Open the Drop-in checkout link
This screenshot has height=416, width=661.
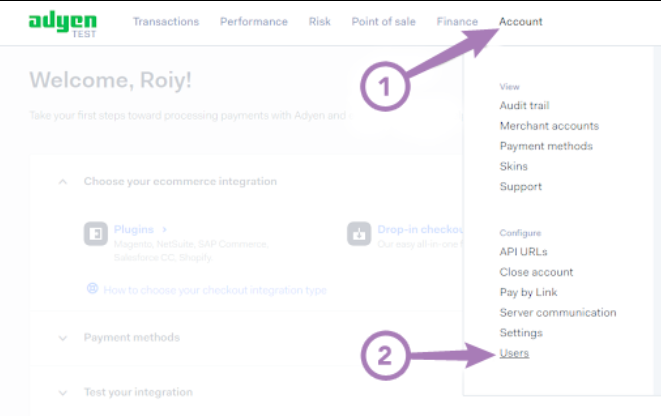click(x=420, y=229)
